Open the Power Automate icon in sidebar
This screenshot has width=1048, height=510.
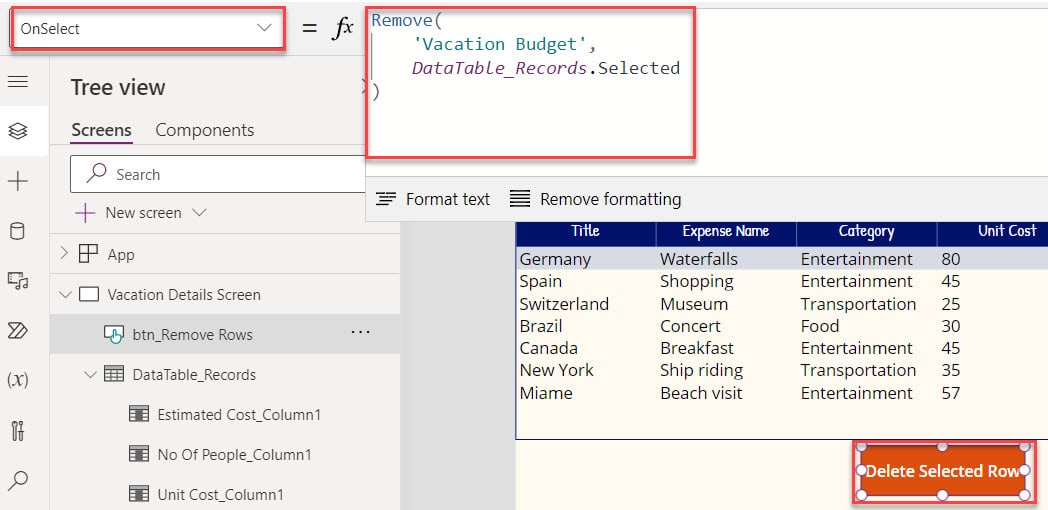point(17,330)
